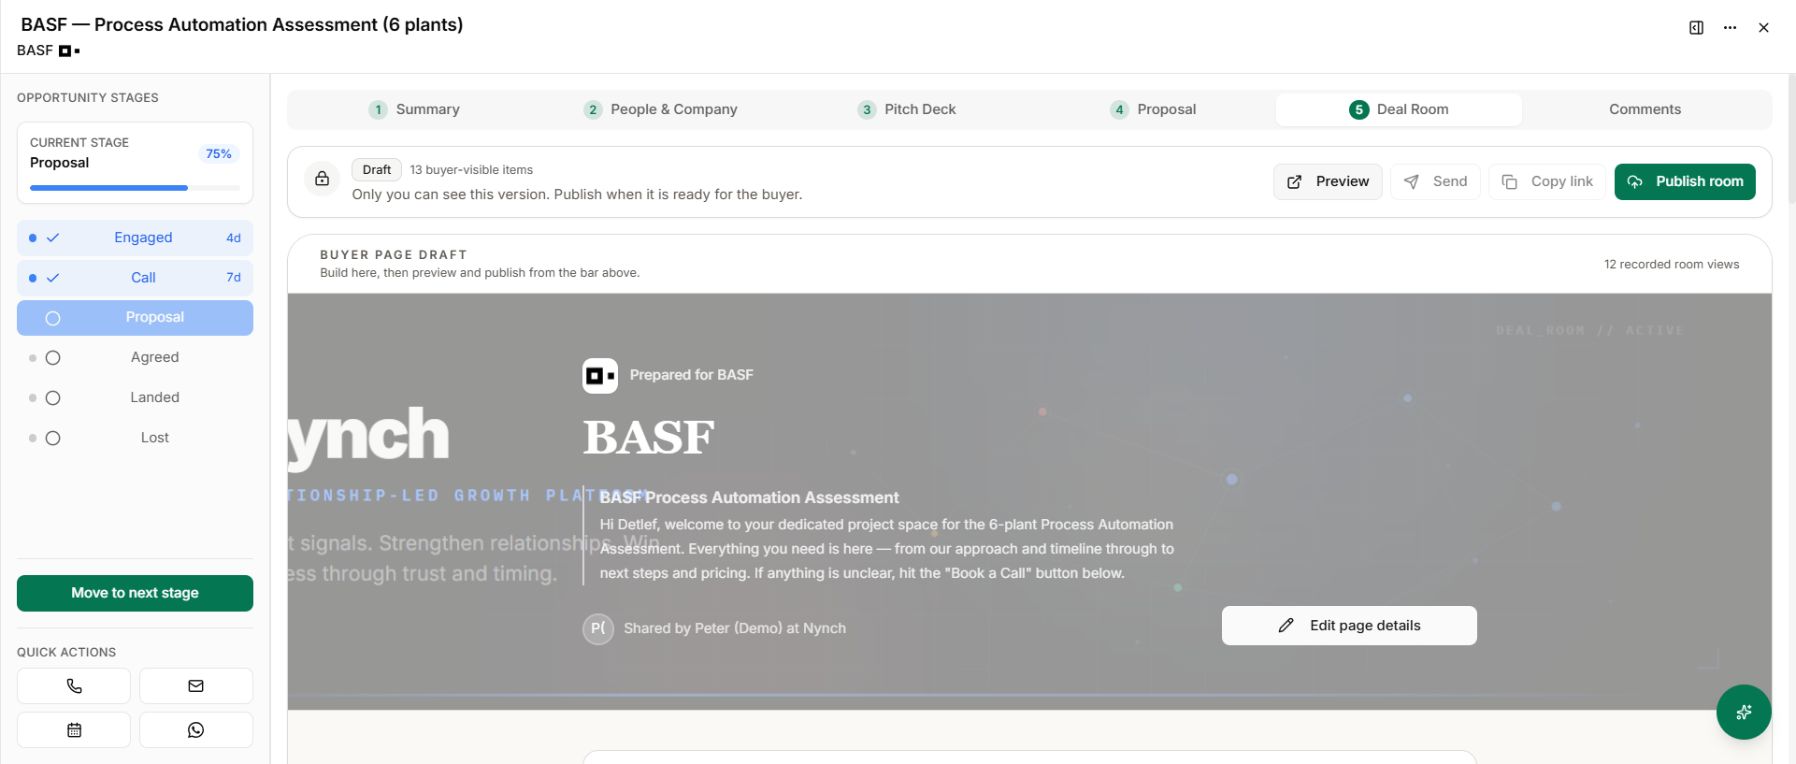Image resolution: width=1796 pixels, height=764 pixels.
Task: Click the email quick action icon
Action: 196,686
